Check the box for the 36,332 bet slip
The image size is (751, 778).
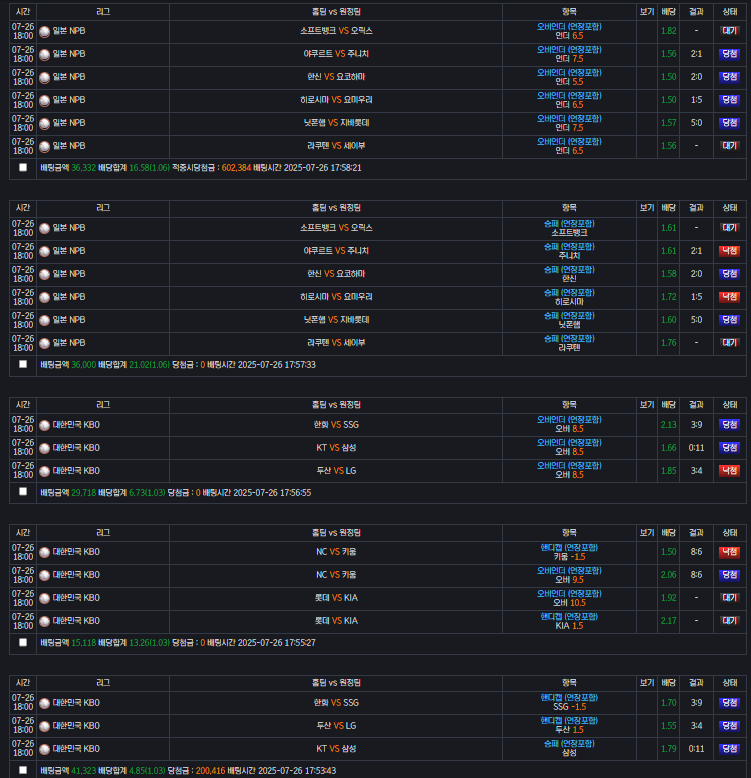click(x=23, y=168)
